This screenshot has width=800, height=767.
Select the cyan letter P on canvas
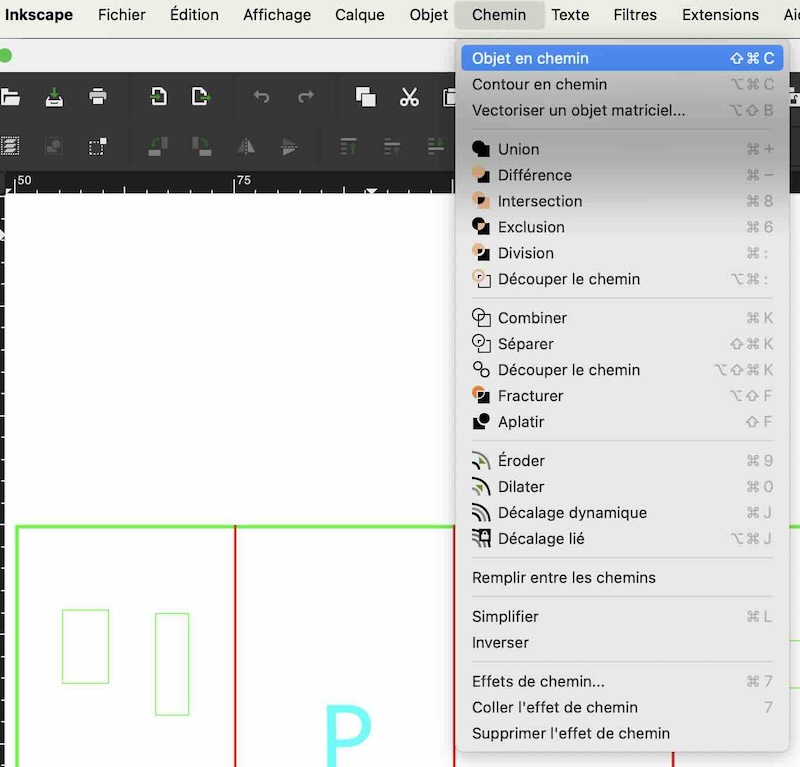pyautogui.click(x=348, y=735)
